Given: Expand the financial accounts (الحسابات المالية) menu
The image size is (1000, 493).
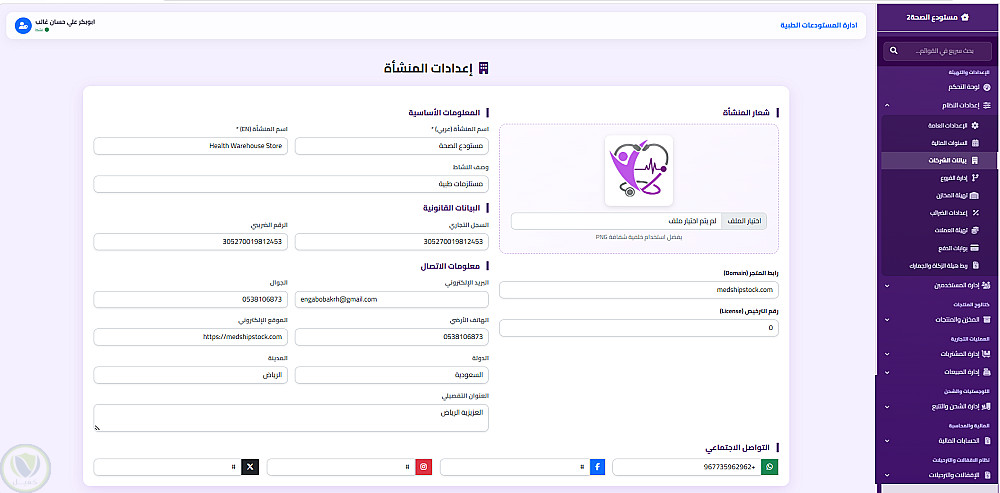Looking at the screenshot, I should click(939, 440).
